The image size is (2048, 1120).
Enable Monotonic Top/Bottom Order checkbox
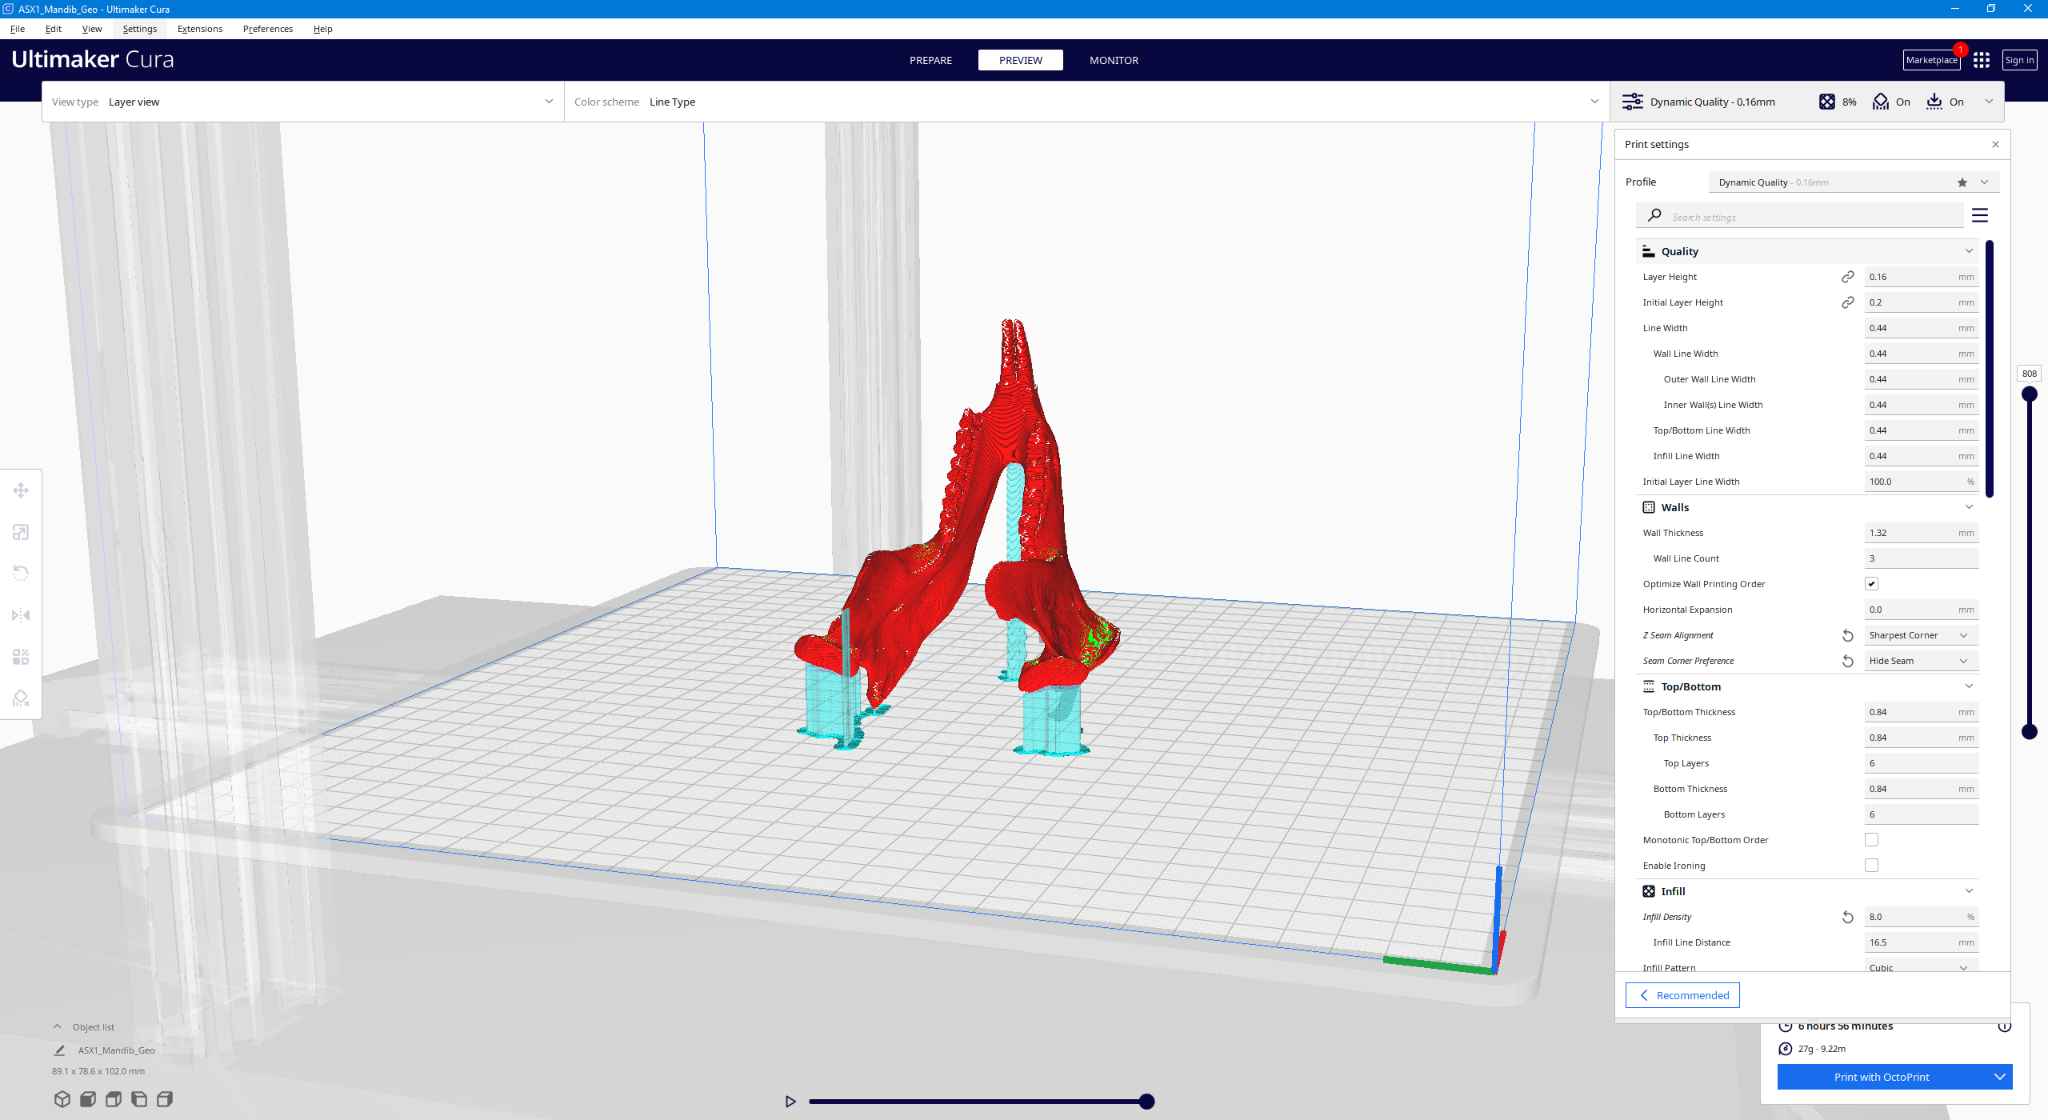(1871, 840)
